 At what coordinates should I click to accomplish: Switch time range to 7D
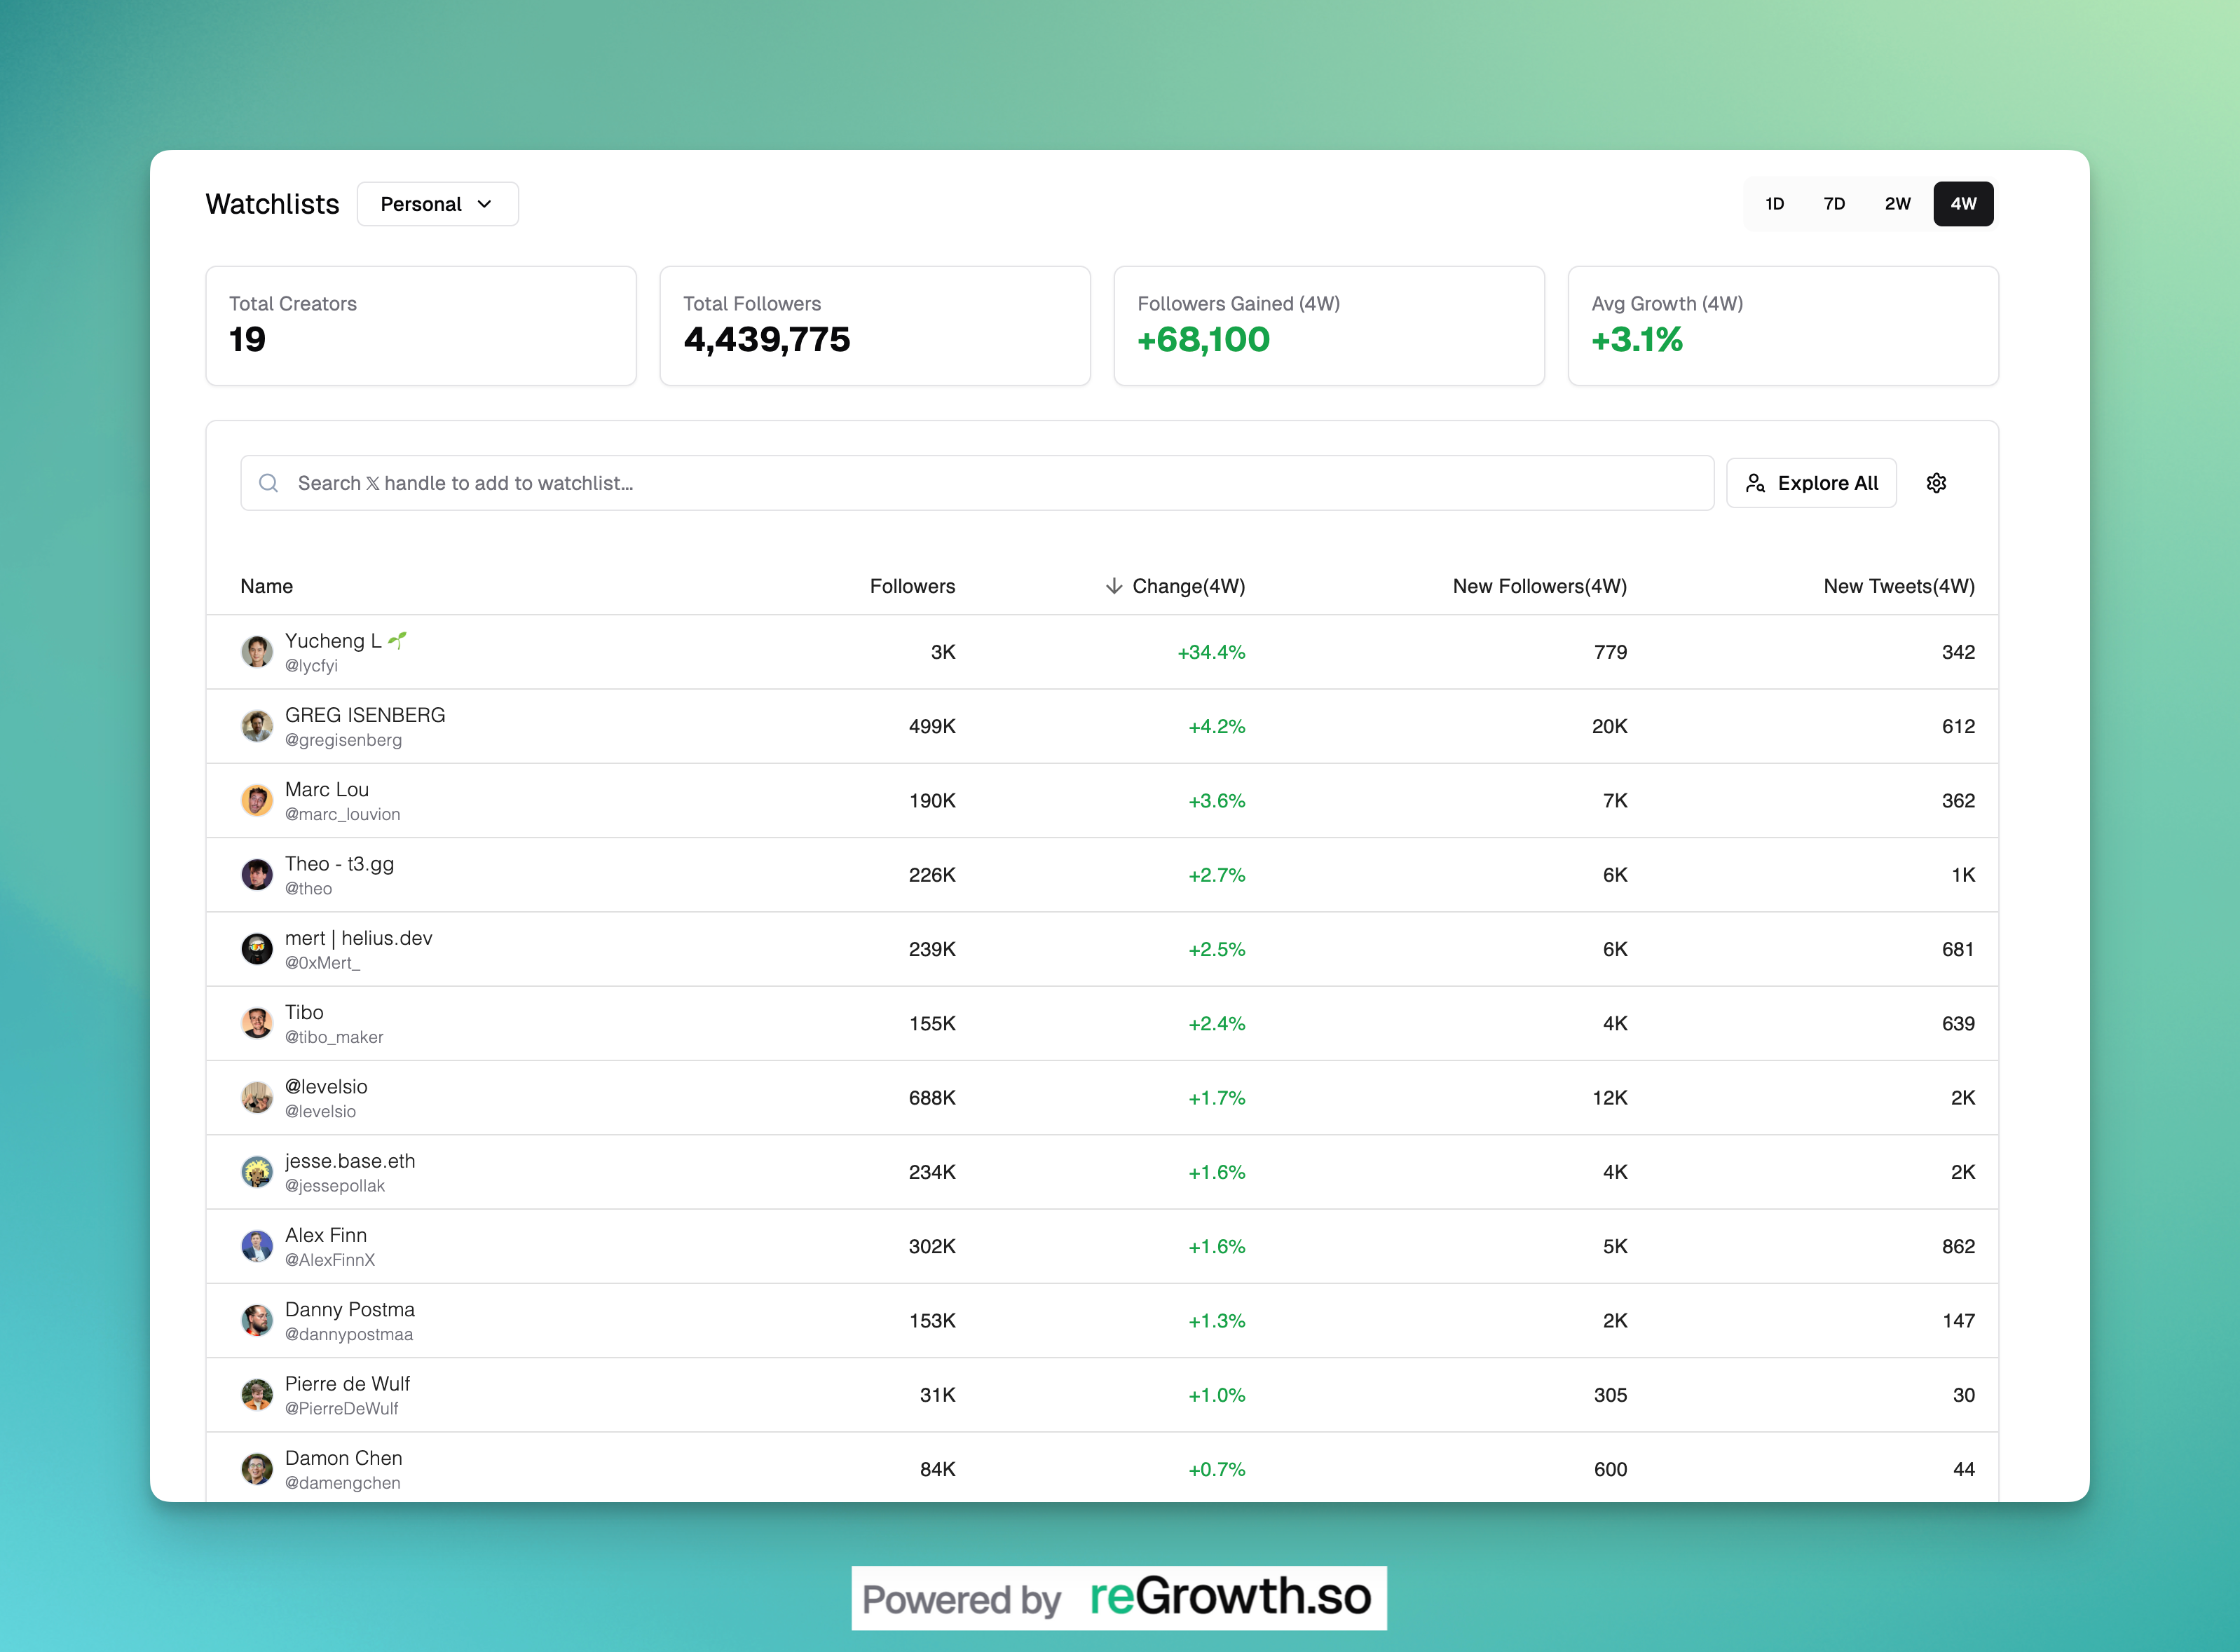coord(1834,204)
